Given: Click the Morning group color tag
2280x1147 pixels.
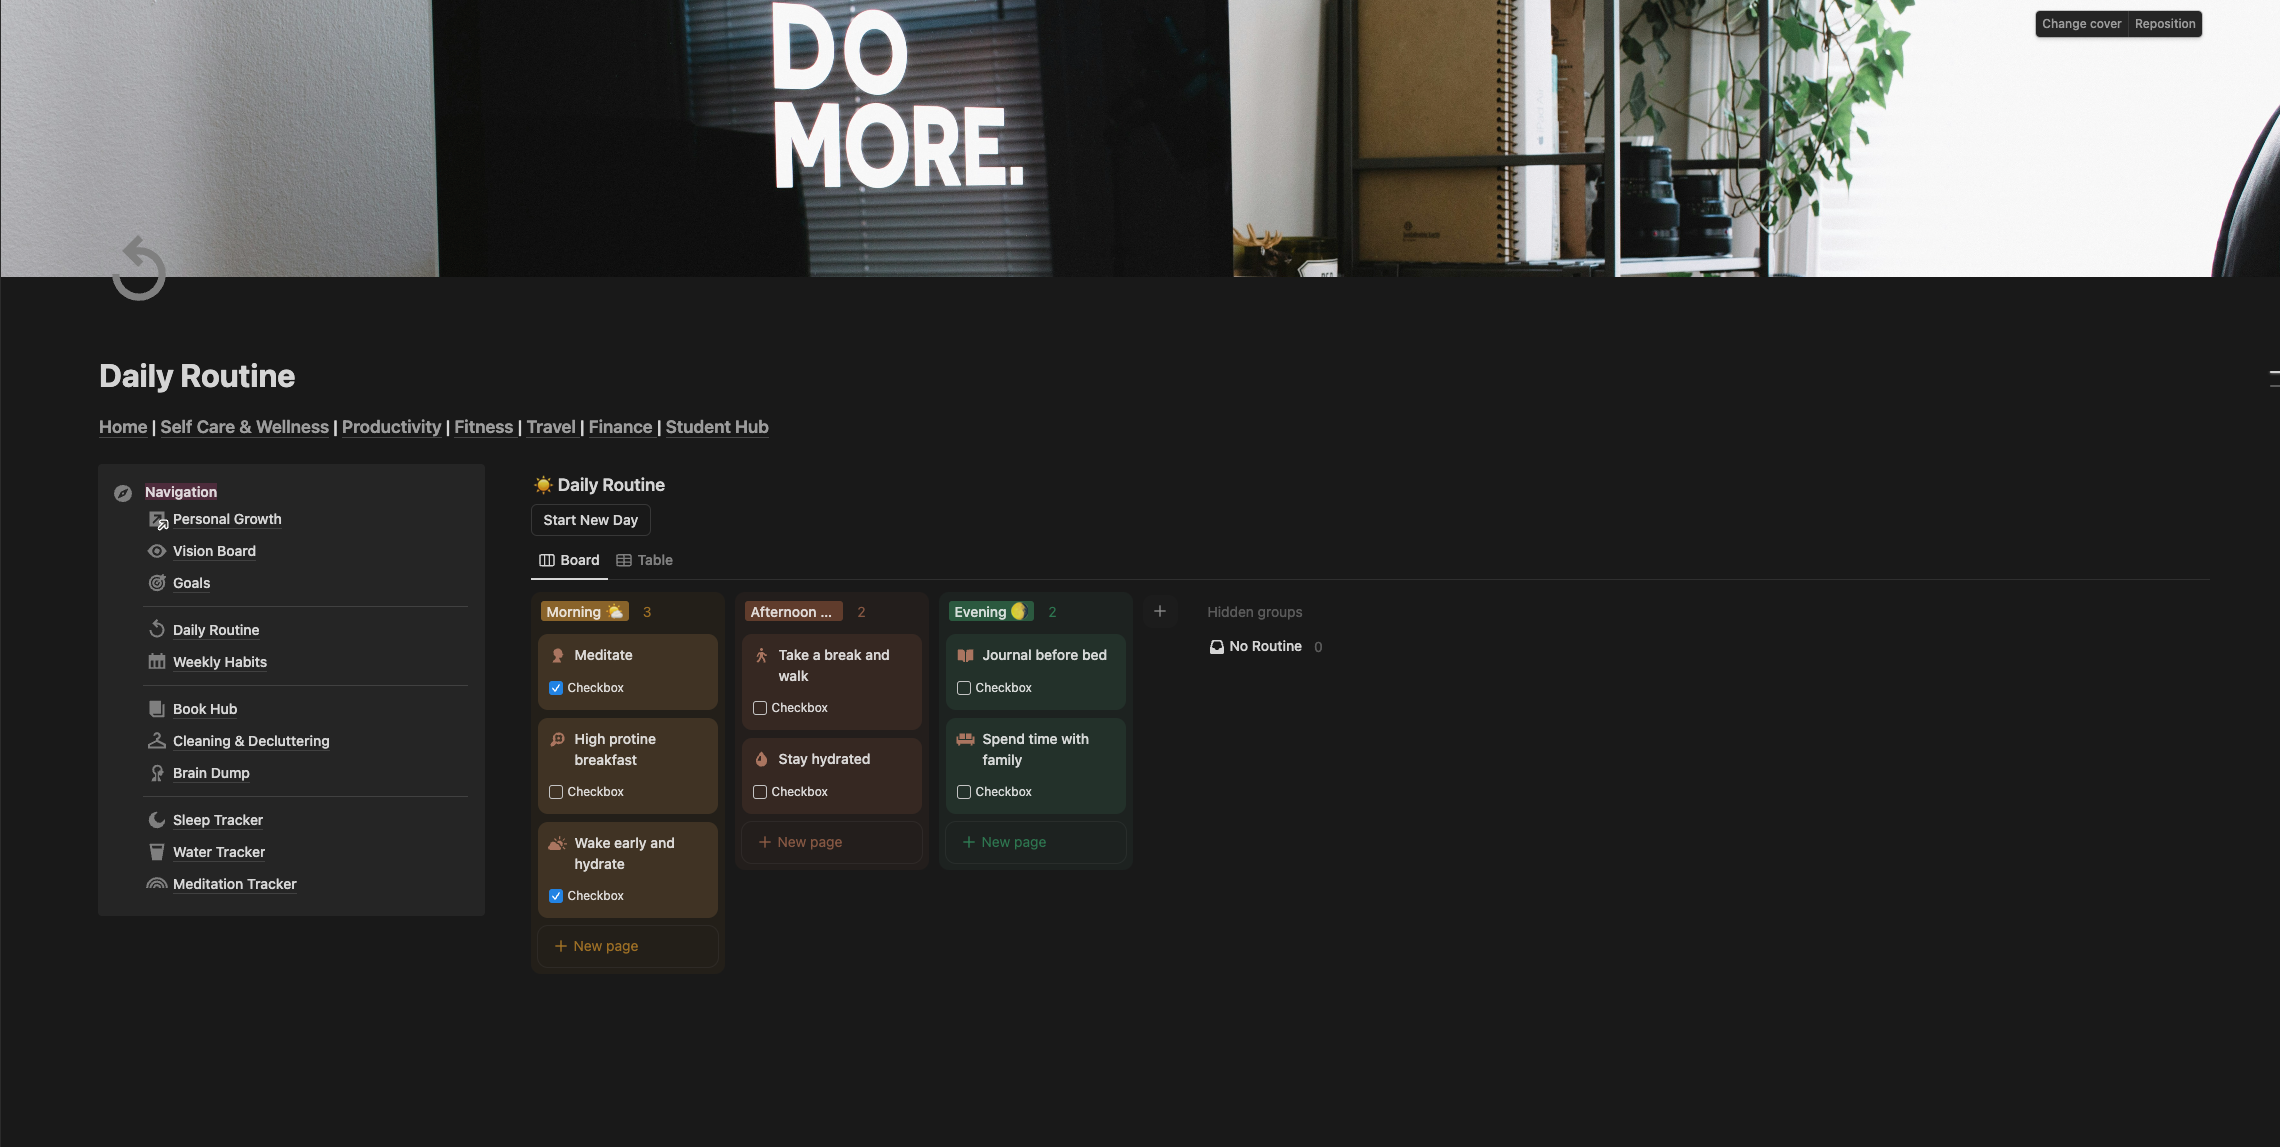Looking at the screenshot, I should 584,612.
